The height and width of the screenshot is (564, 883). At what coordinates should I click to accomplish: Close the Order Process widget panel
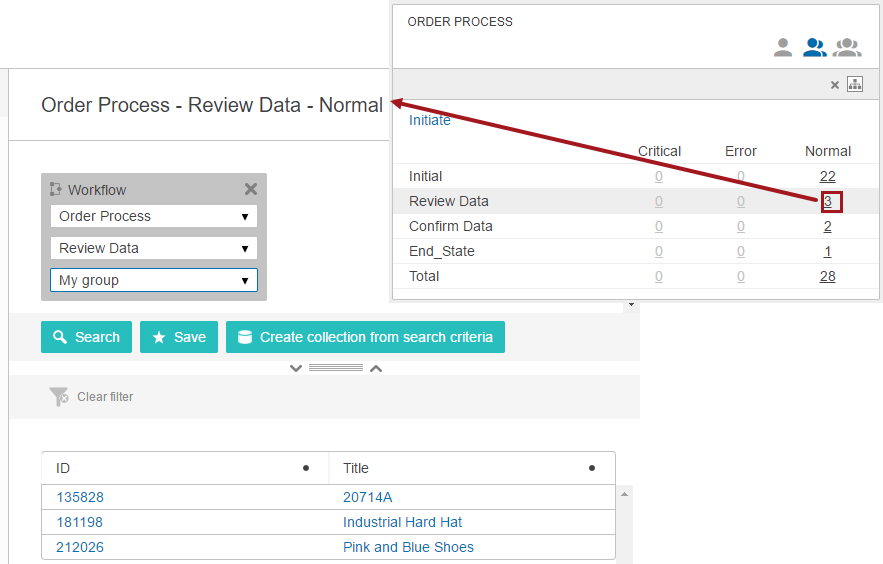point(835,85)
